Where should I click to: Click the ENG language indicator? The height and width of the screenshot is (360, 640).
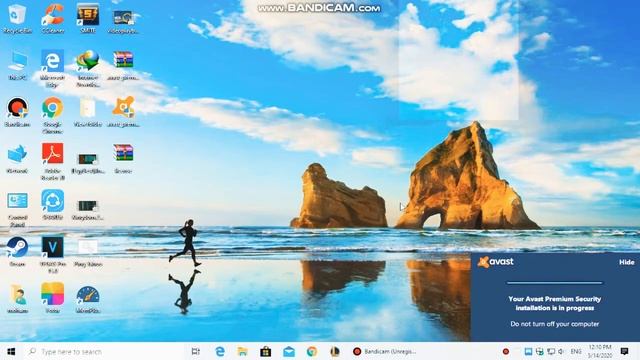(x=576, y=351)
